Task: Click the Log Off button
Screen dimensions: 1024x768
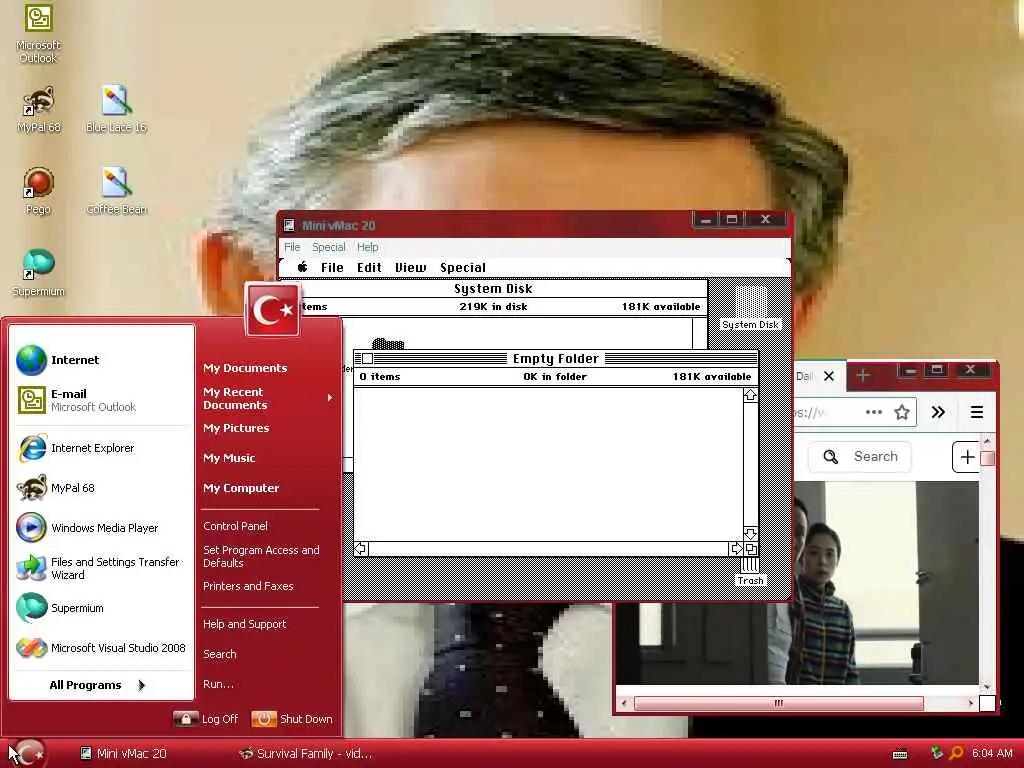Action: tap(206, 719)
